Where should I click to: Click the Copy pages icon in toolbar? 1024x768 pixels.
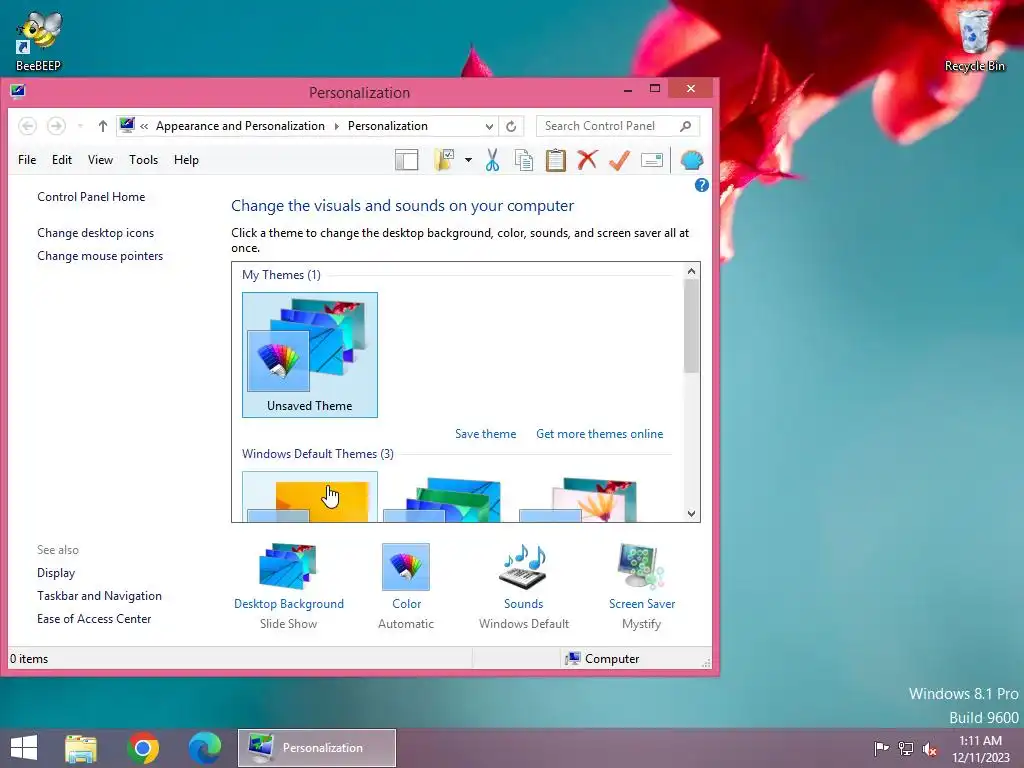click(x=524, y=160)
